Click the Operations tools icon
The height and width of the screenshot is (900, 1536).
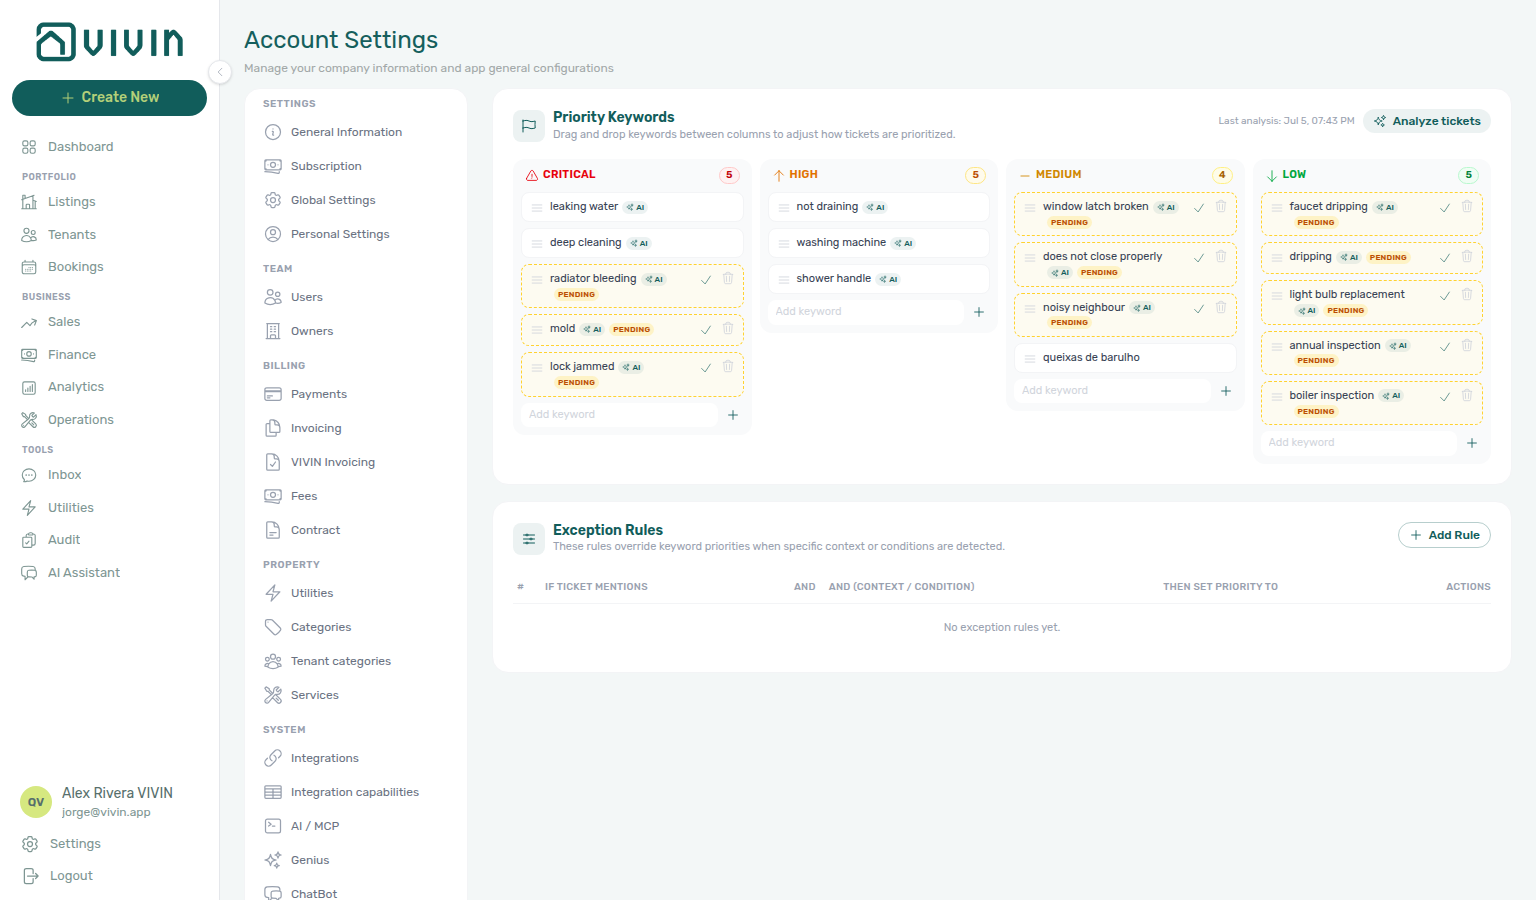tap(29, 420)
